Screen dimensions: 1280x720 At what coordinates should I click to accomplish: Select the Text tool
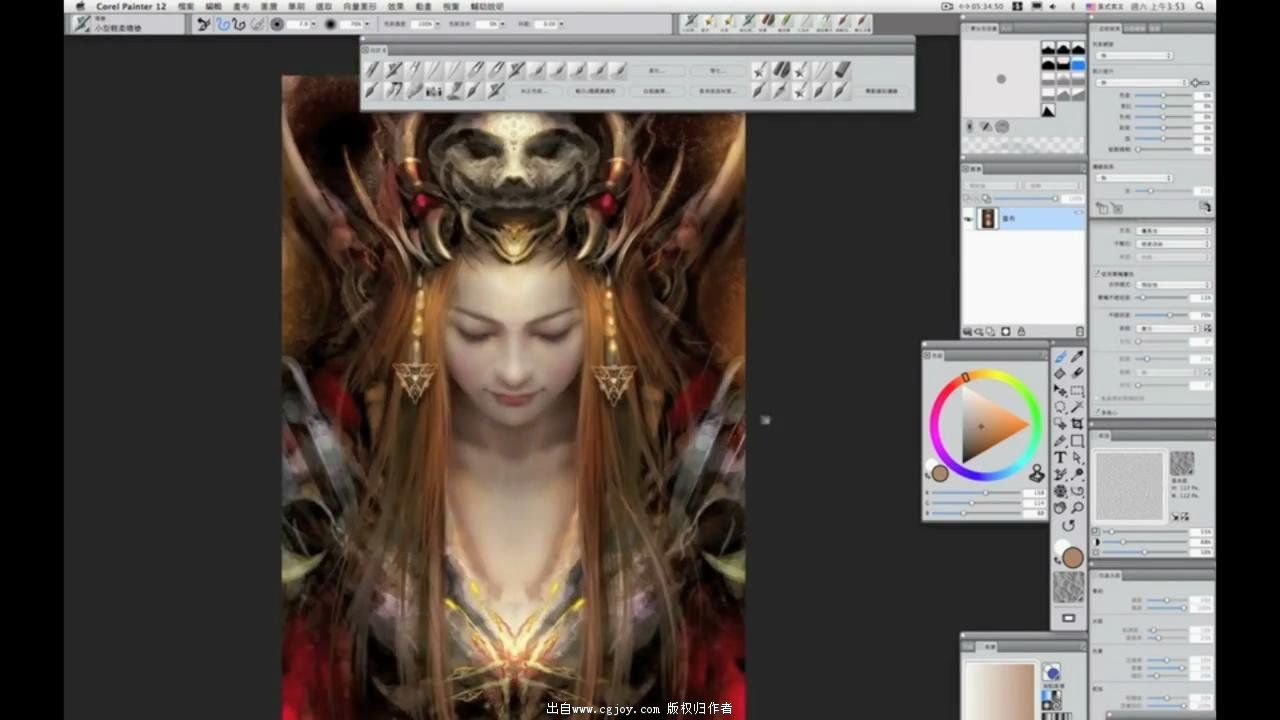pyautogui.click(x=1060, y=458)
